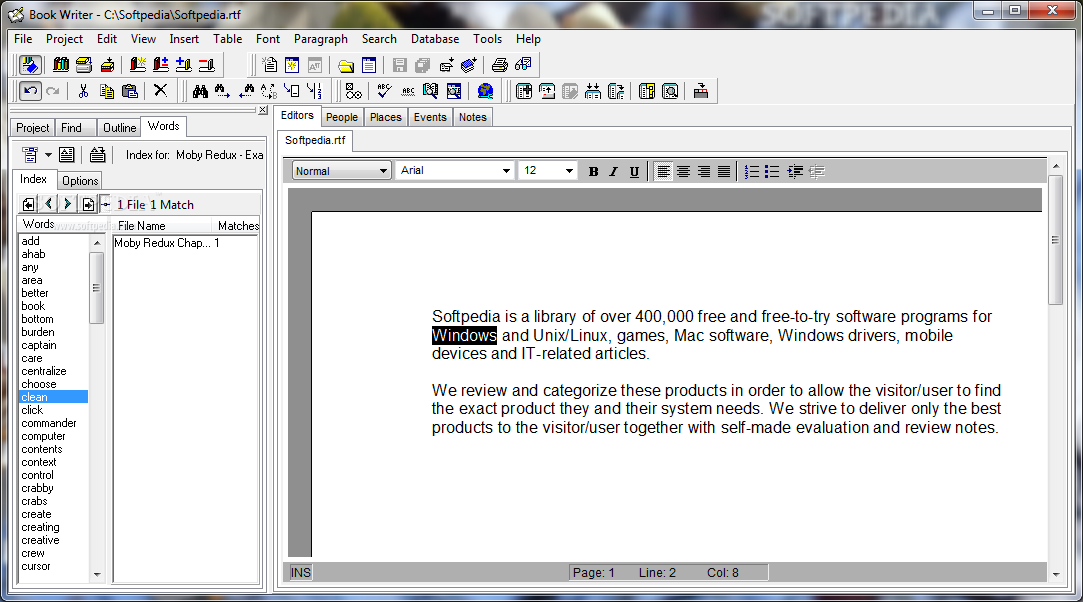Click the build index icon in Words panel
Viewport: 1083px width, 602px height.
(97, 155)
